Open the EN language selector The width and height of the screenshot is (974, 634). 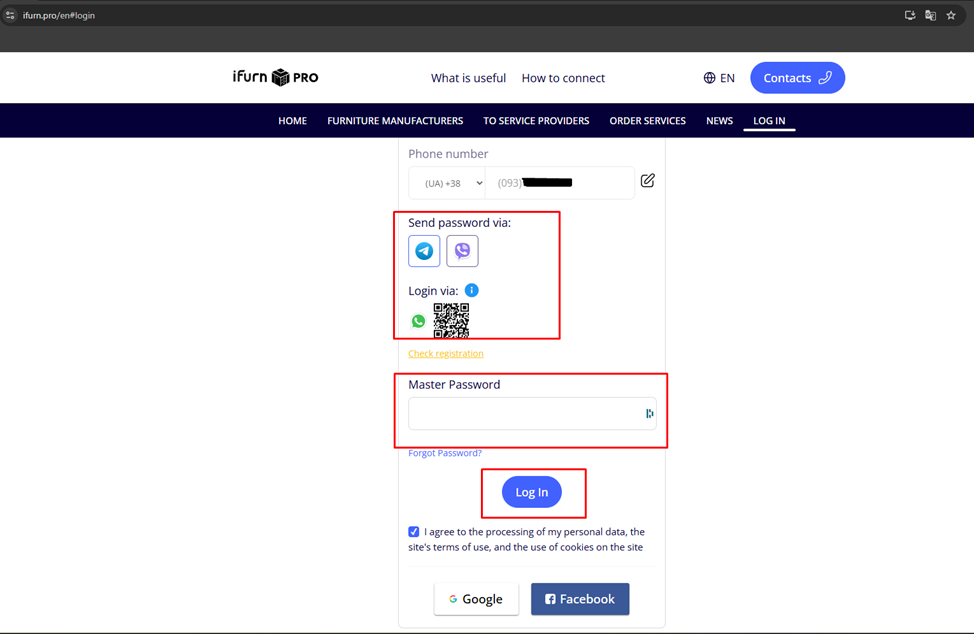click(x=719, y=78)
